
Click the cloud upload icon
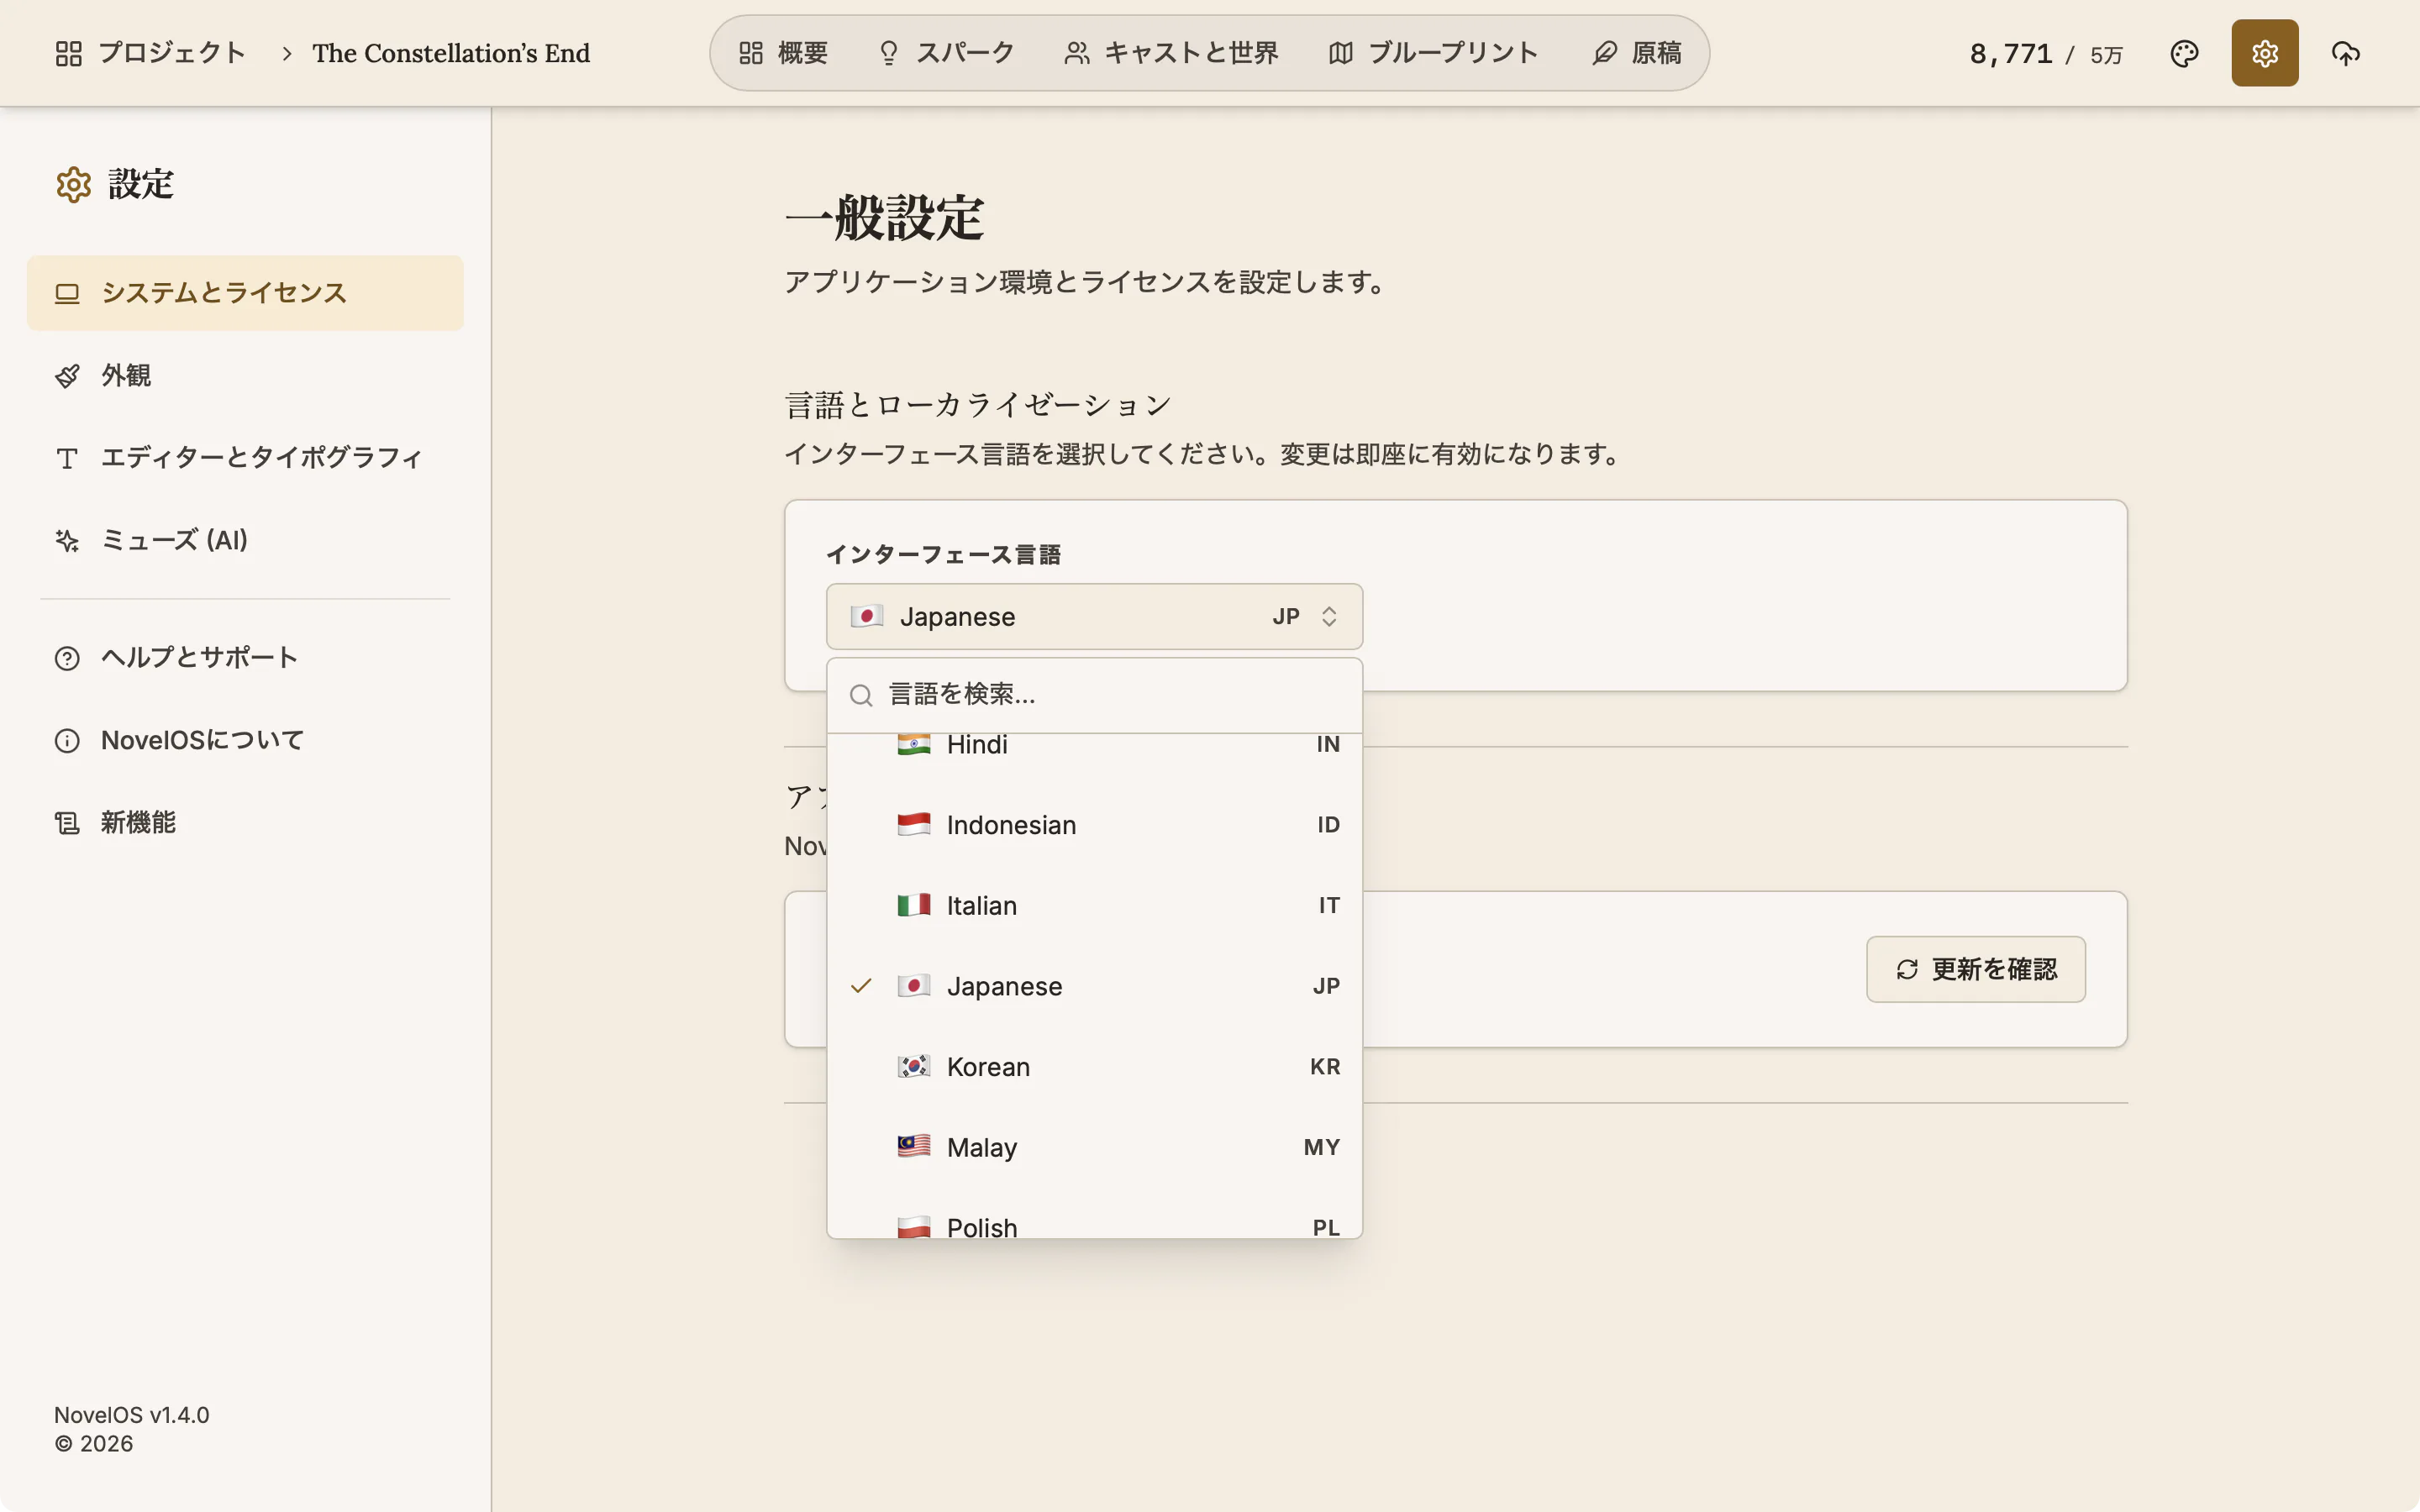coord(2345,53)
